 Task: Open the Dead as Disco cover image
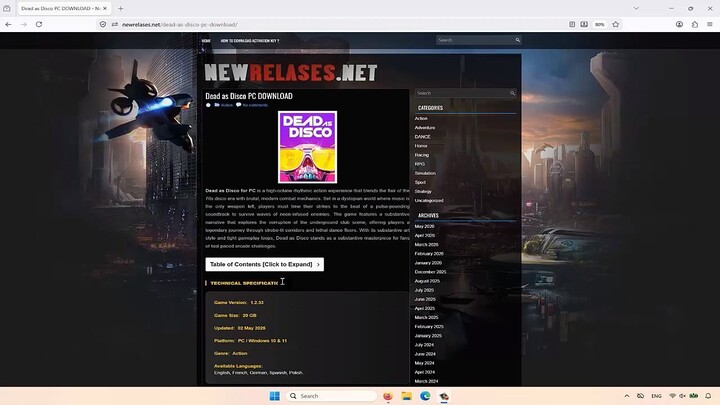tap(307, 147)
